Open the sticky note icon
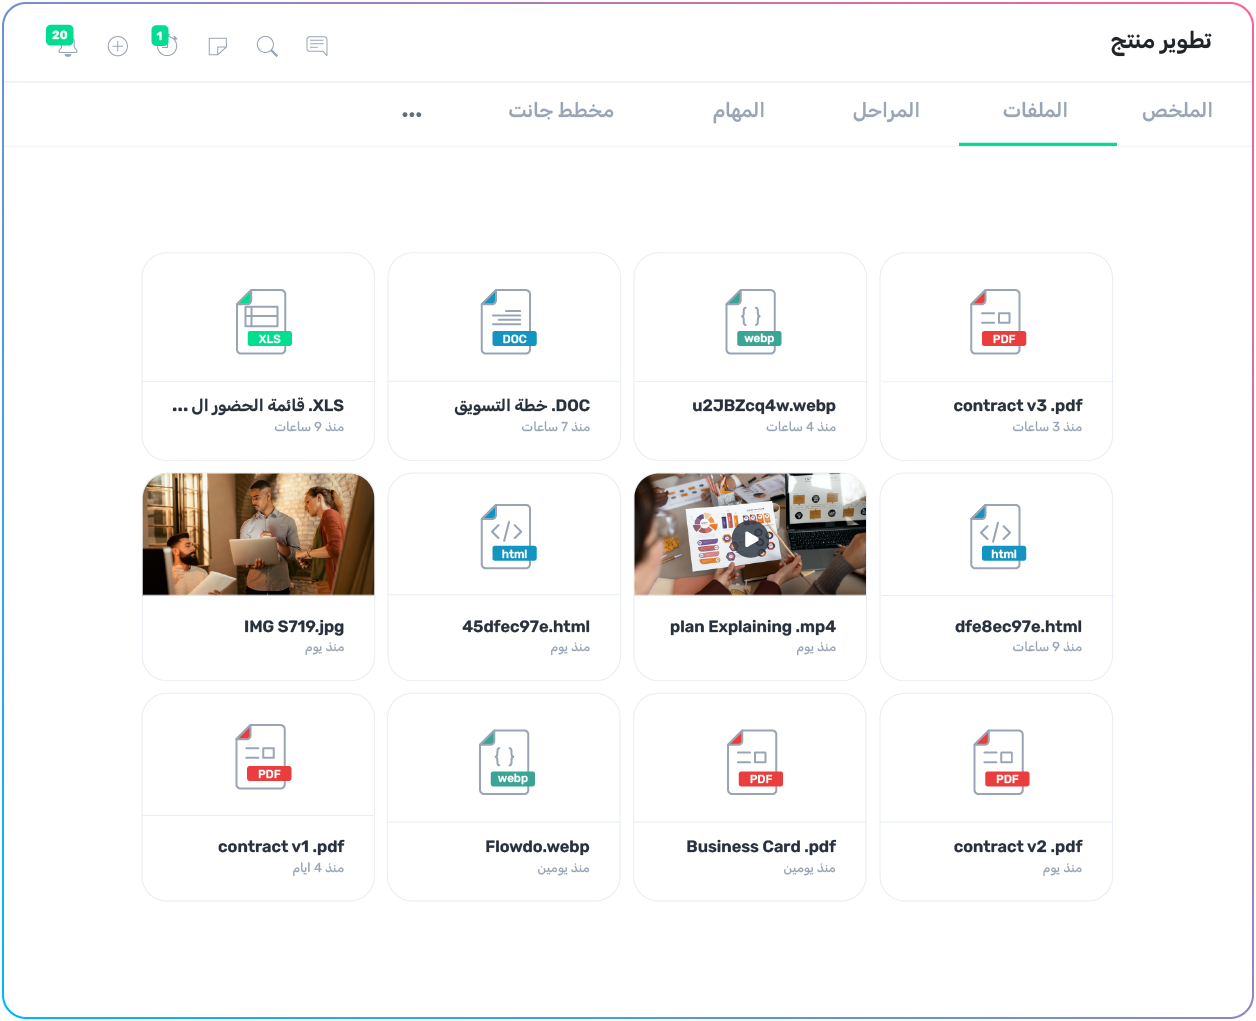 coord(217,46)
